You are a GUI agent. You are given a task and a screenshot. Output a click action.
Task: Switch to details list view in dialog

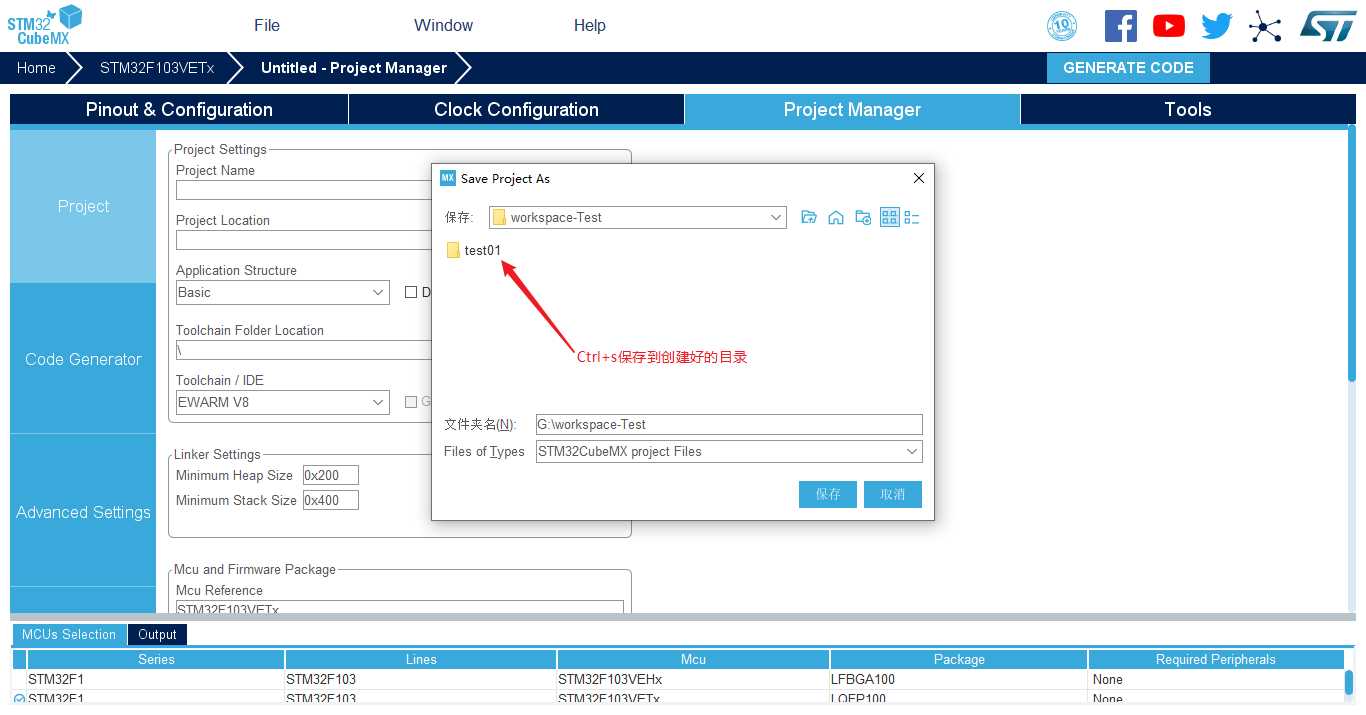click(x=911, y=217)
